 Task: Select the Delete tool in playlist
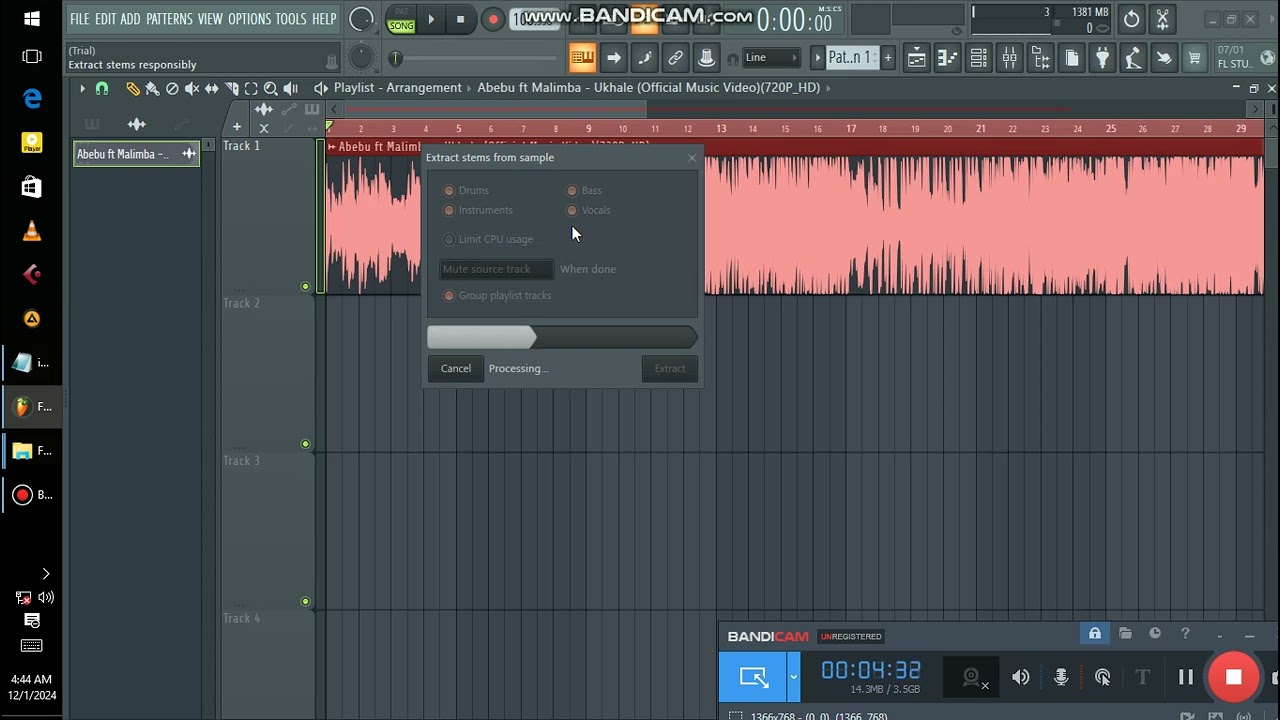[x=172, y=88]
